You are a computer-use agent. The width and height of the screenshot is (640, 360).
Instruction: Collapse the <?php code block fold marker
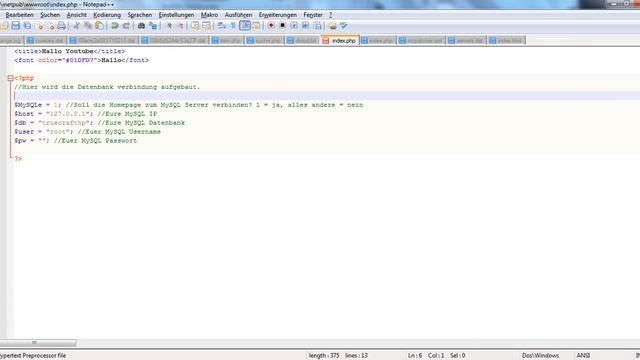[x=10, y=78]
